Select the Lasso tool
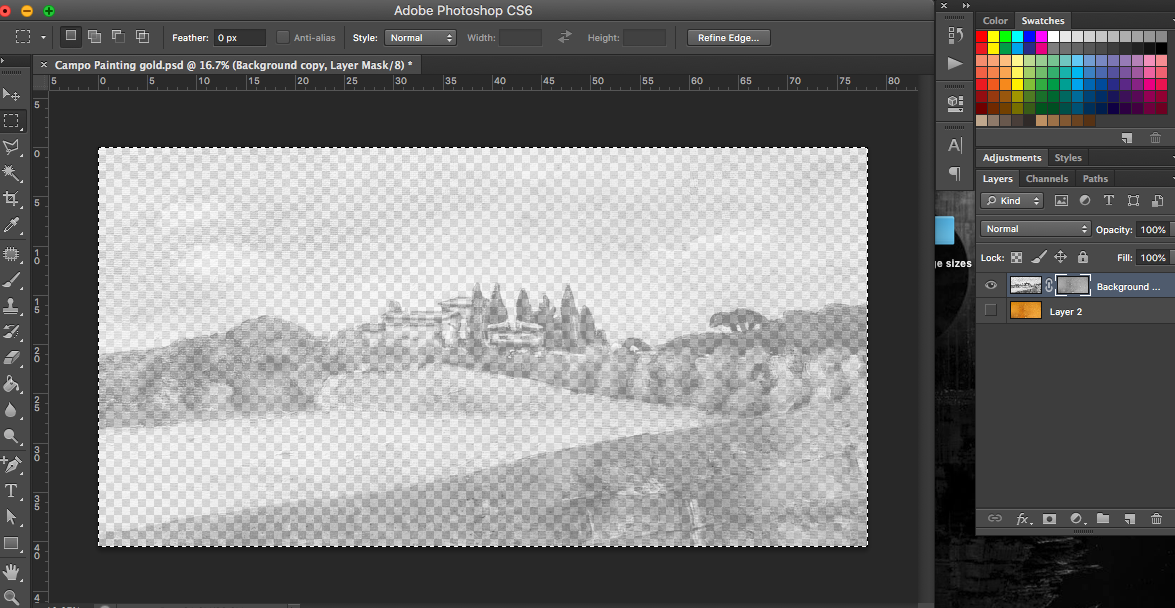The image size is (1175, 608). tap(12, 148)
